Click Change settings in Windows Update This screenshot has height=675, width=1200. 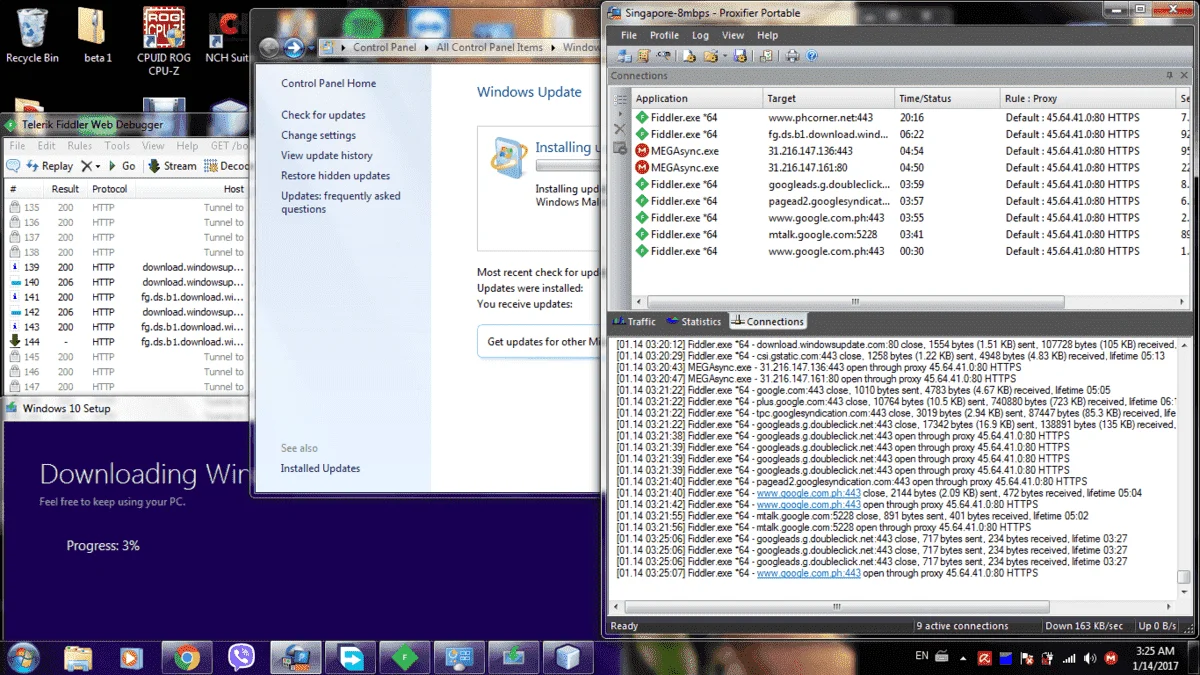point(318,135)
